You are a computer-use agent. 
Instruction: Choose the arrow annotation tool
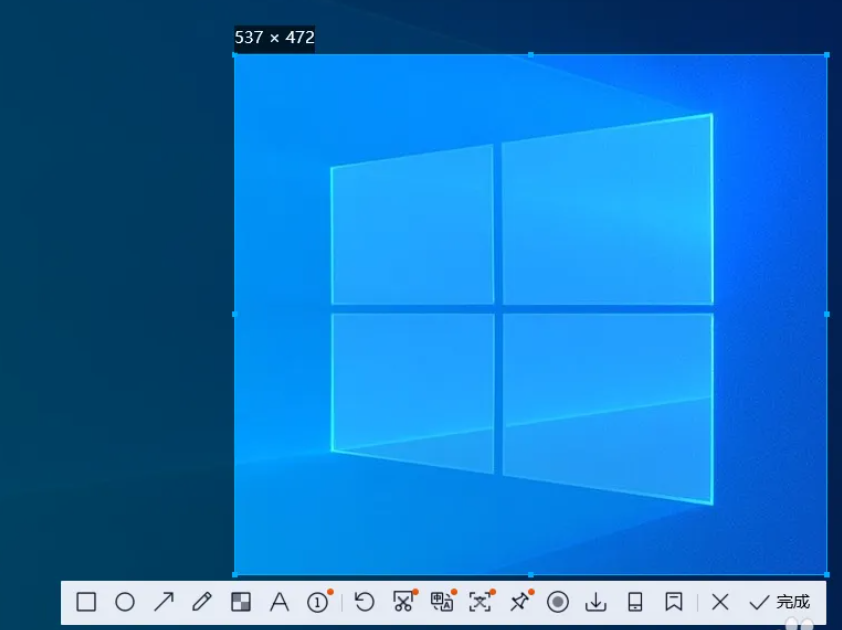(164, 602)
